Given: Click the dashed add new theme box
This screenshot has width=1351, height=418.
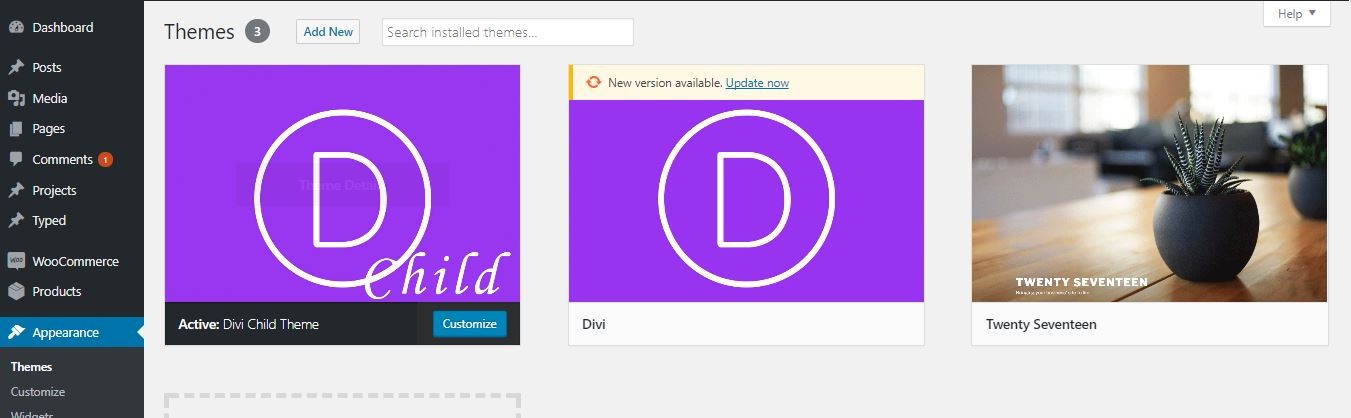Looking at the screenshot, I should pos(342,406).
